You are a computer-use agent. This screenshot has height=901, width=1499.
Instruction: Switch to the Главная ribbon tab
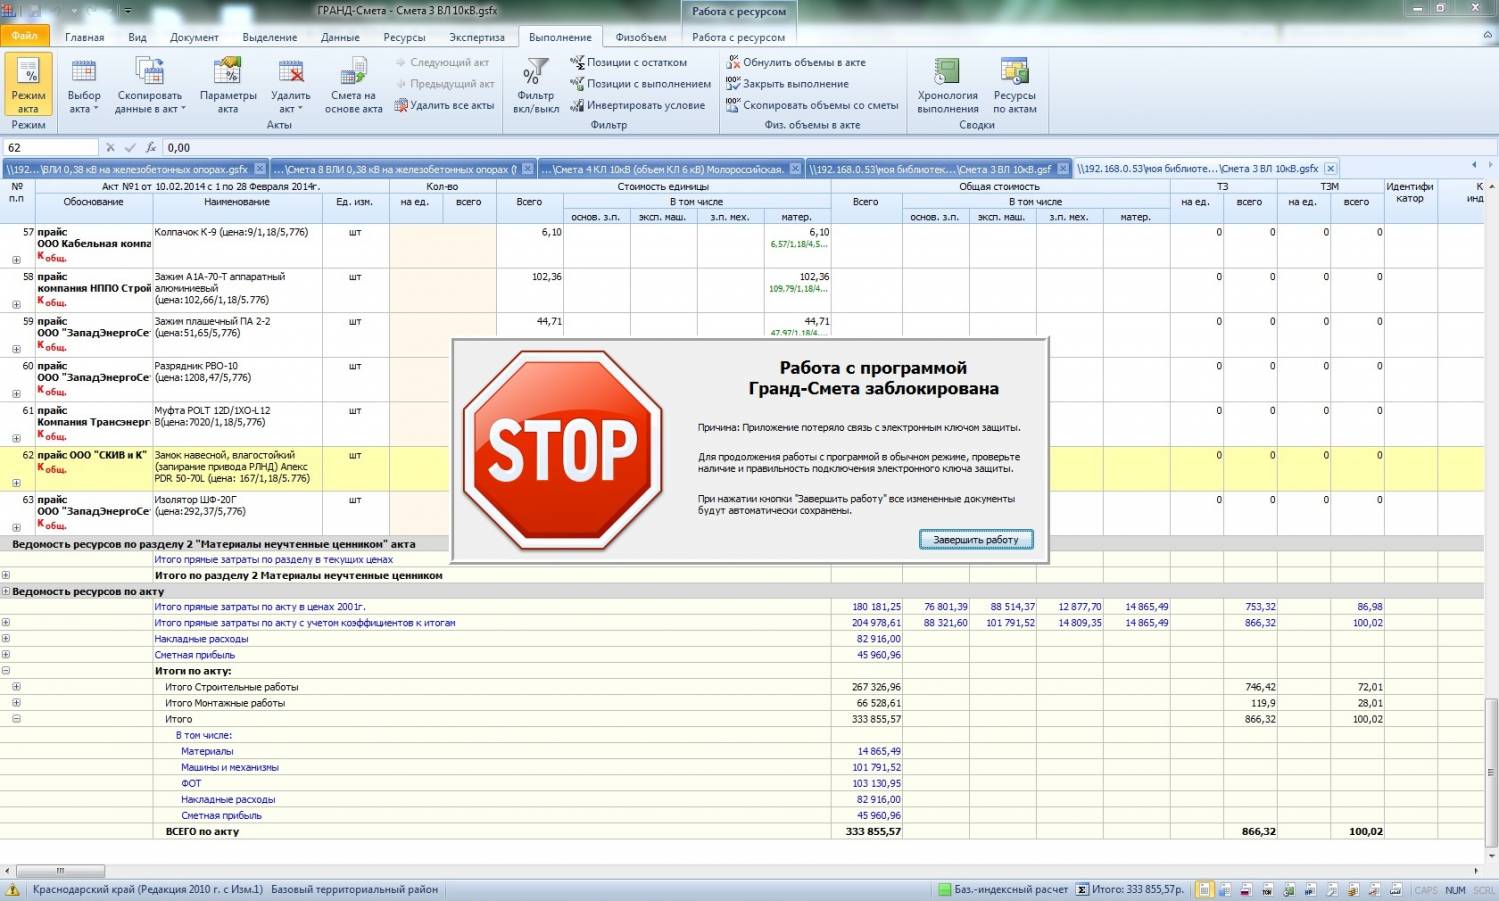coord(85,37)
